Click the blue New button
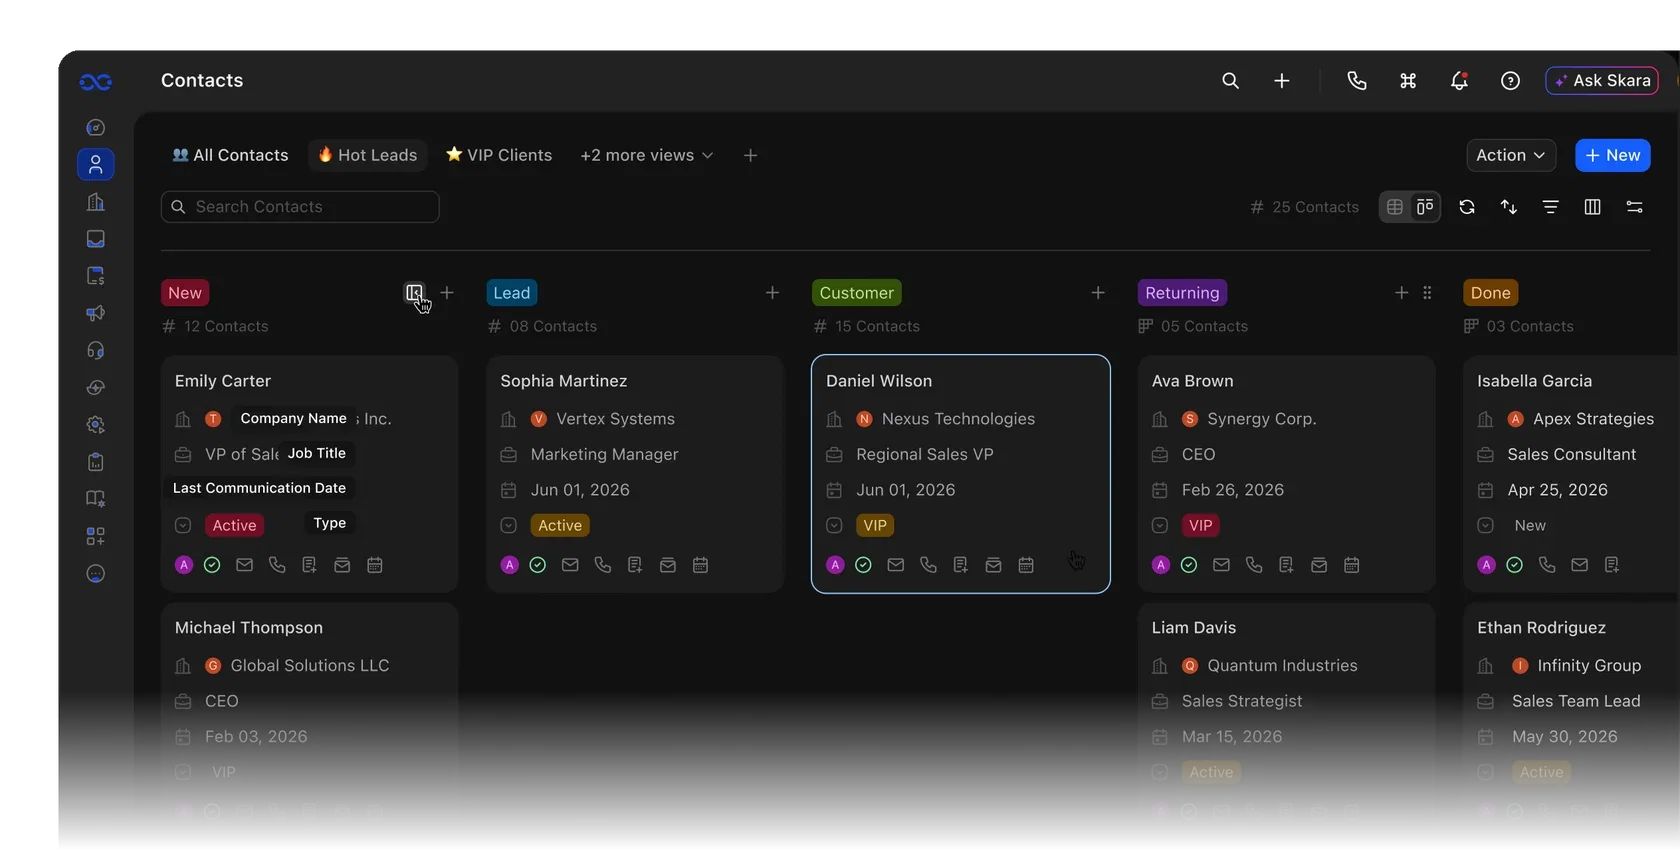1680x850 pixels. 1613,155
